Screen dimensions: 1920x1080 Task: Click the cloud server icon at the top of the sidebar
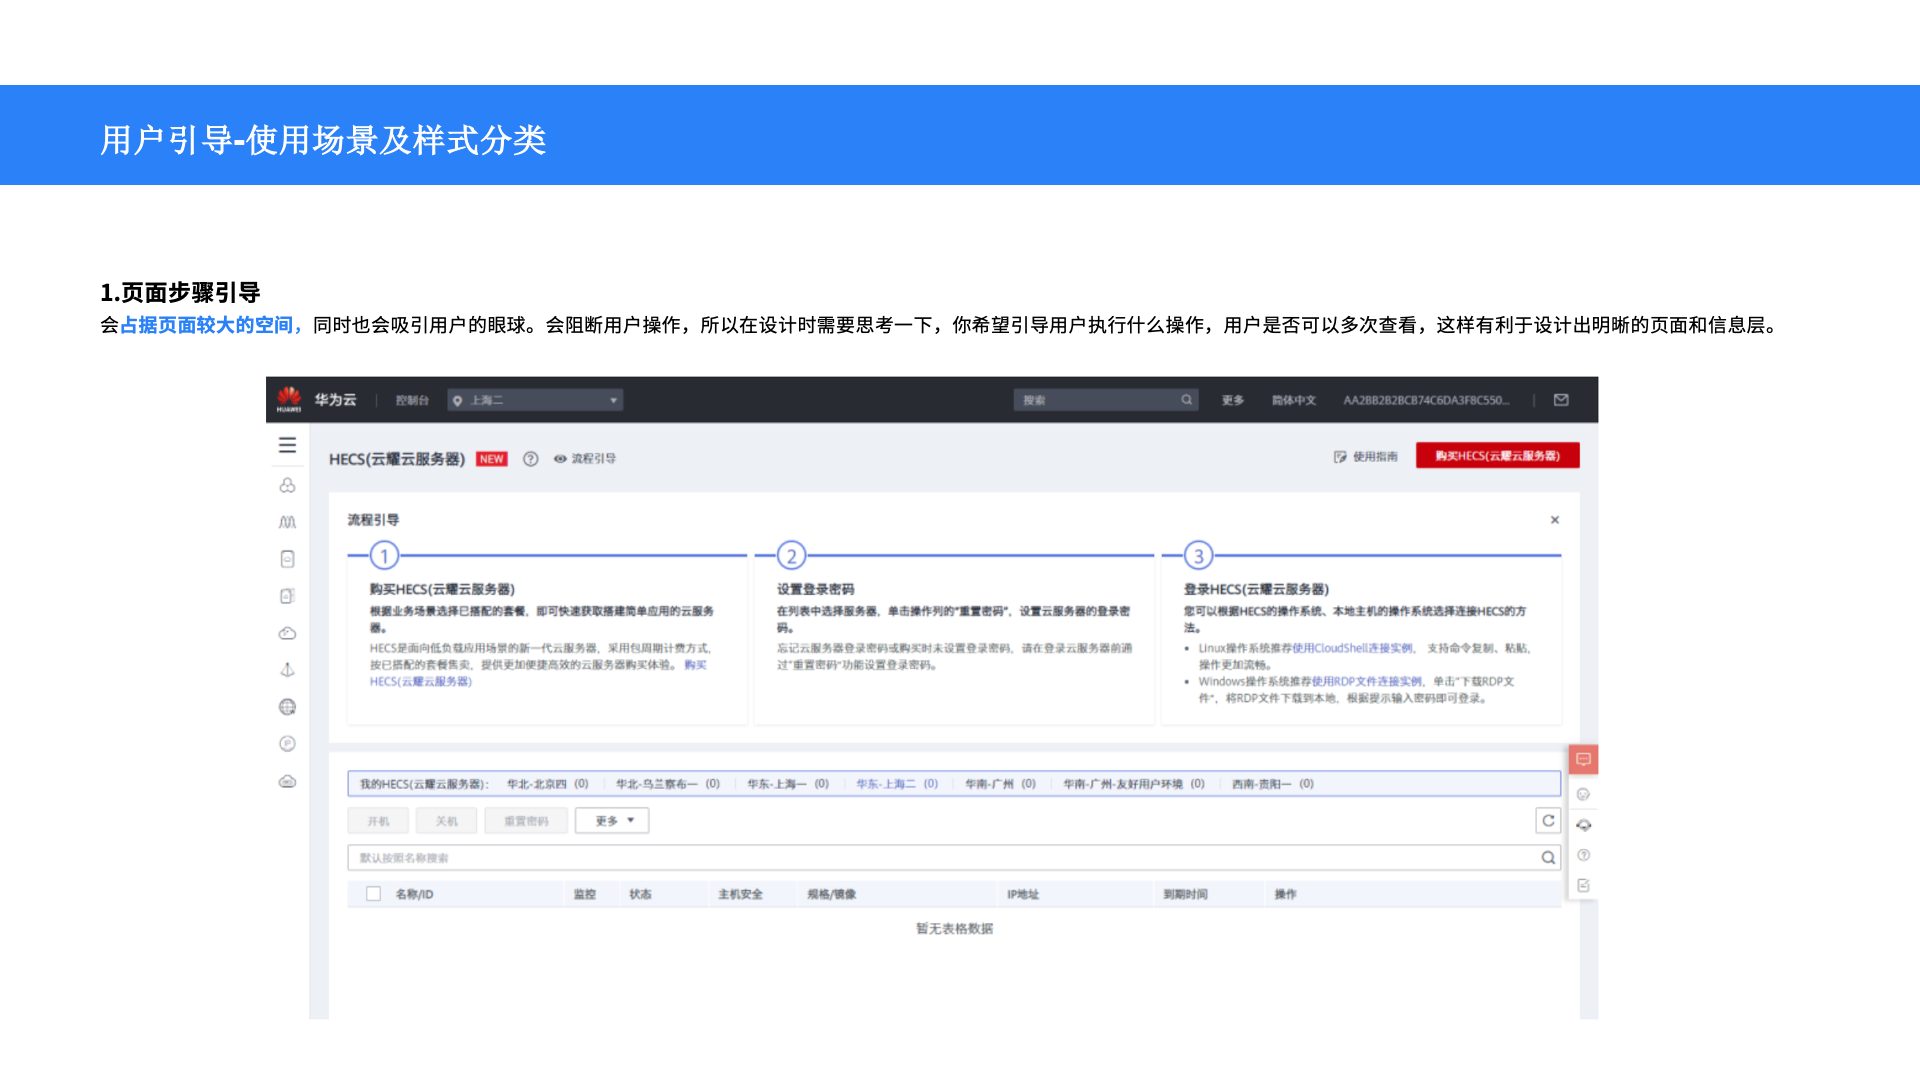(287, 485)
